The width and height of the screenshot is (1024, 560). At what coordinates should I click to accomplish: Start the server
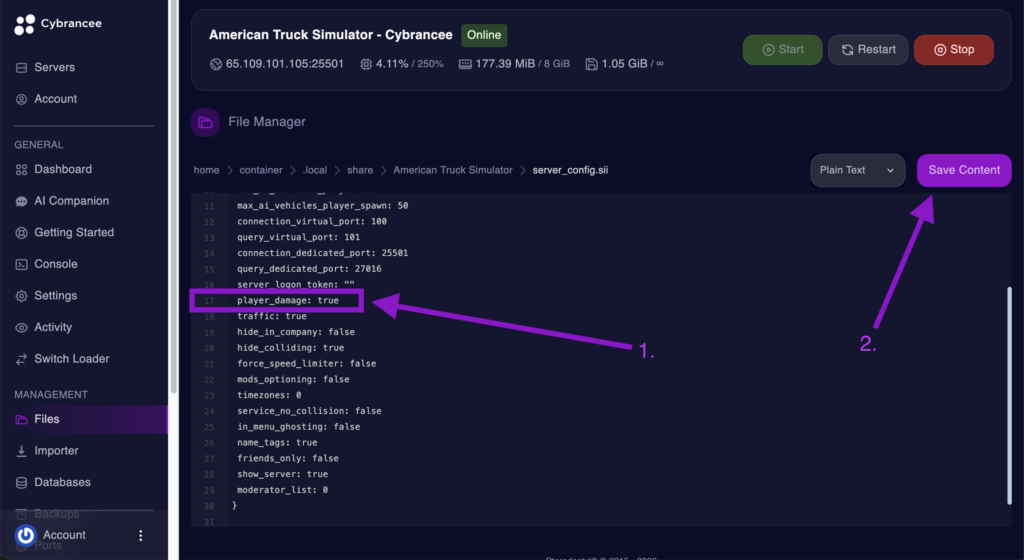[782, 50]
